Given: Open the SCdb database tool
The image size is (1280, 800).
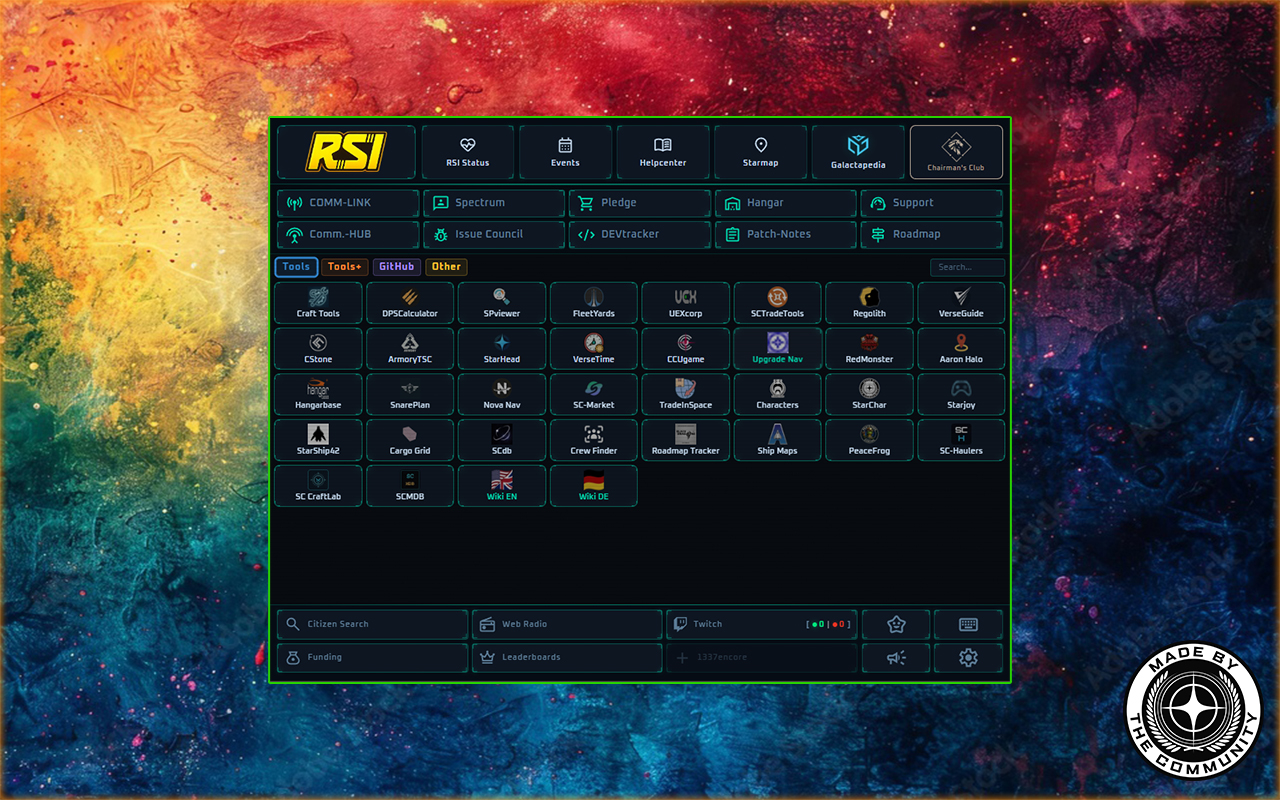Looking at the screenshot, I should point(502,441).
